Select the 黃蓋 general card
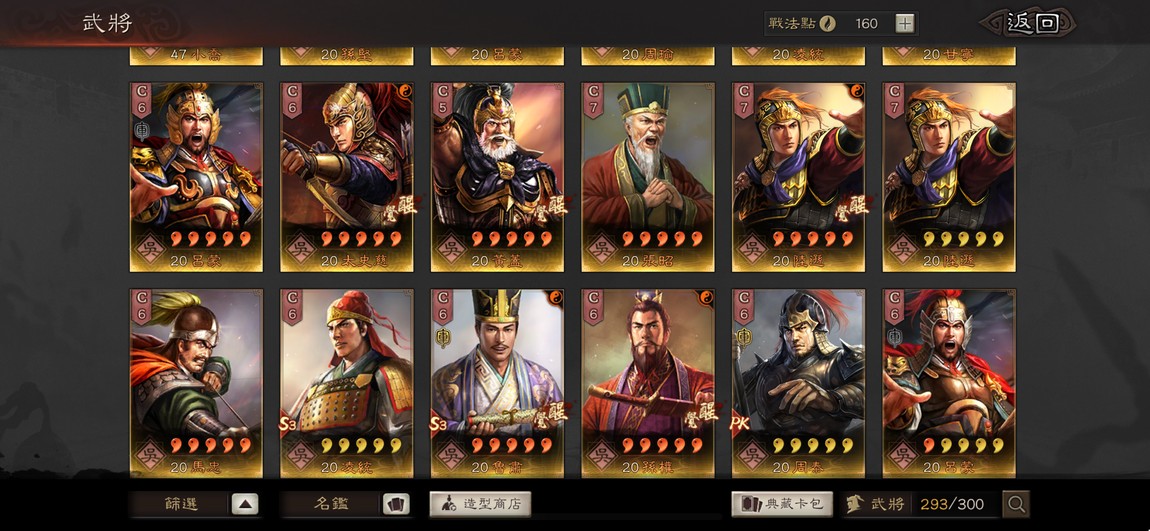This screenshot has width=1150, height=531. coord(497,177)
